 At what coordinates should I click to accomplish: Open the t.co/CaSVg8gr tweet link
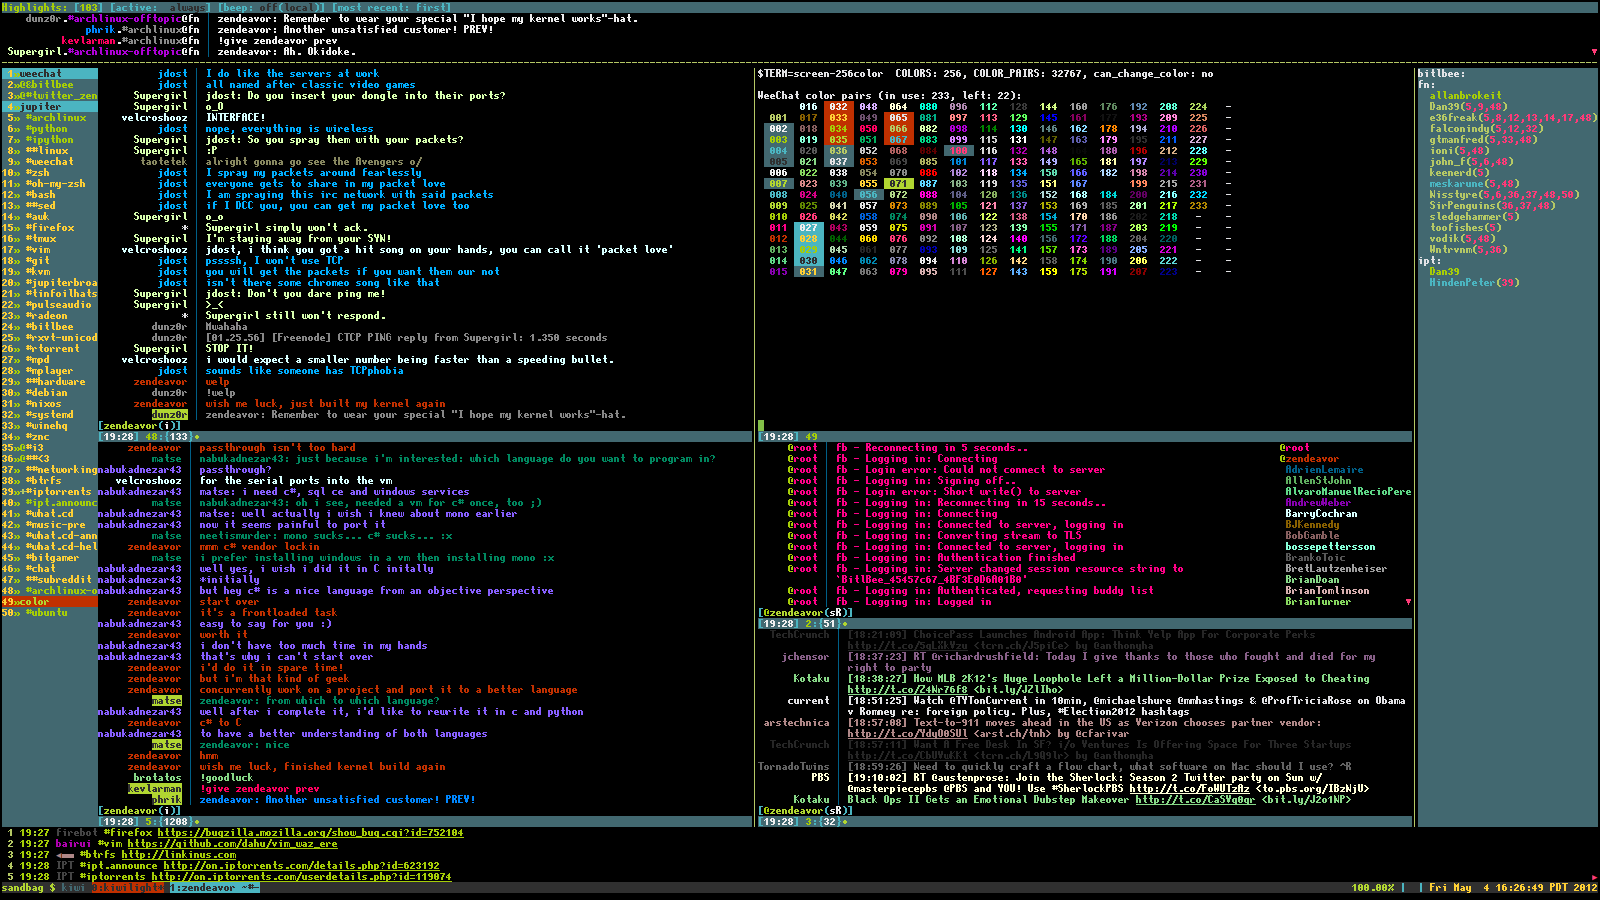[x=1195, y=800]
